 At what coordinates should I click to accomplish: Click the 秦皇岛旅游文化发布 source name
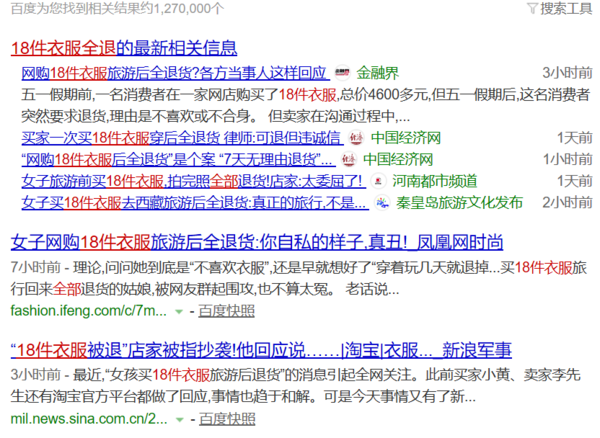point(459,203)
